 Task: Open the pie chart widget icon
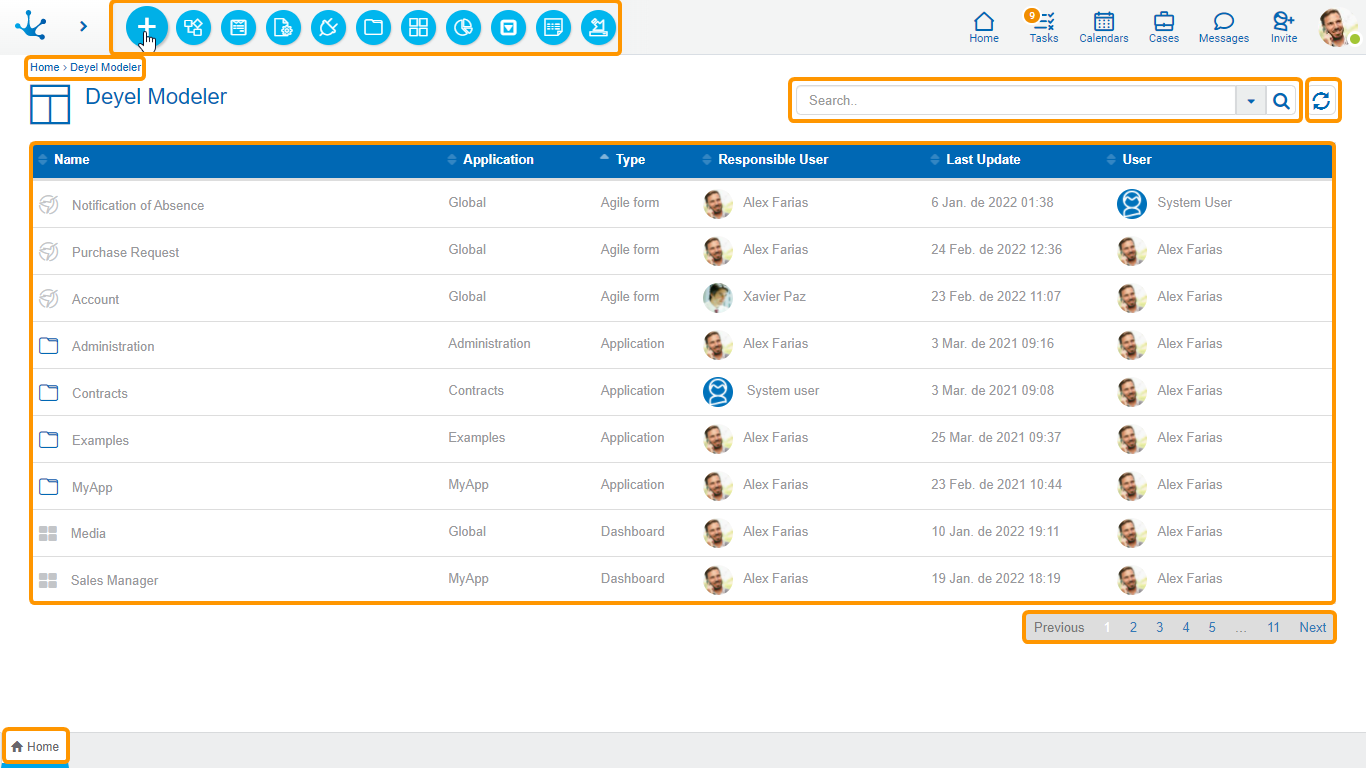(x=463, y=28)
